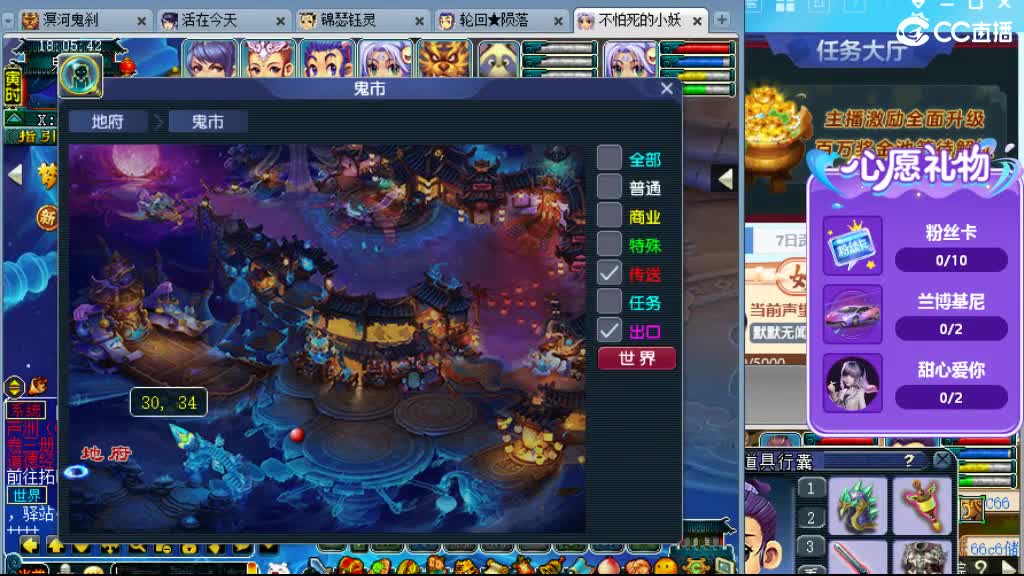Collapse the right panel with the white arrow
This screenshot has width=1024, height=576.
pos(725,179)
